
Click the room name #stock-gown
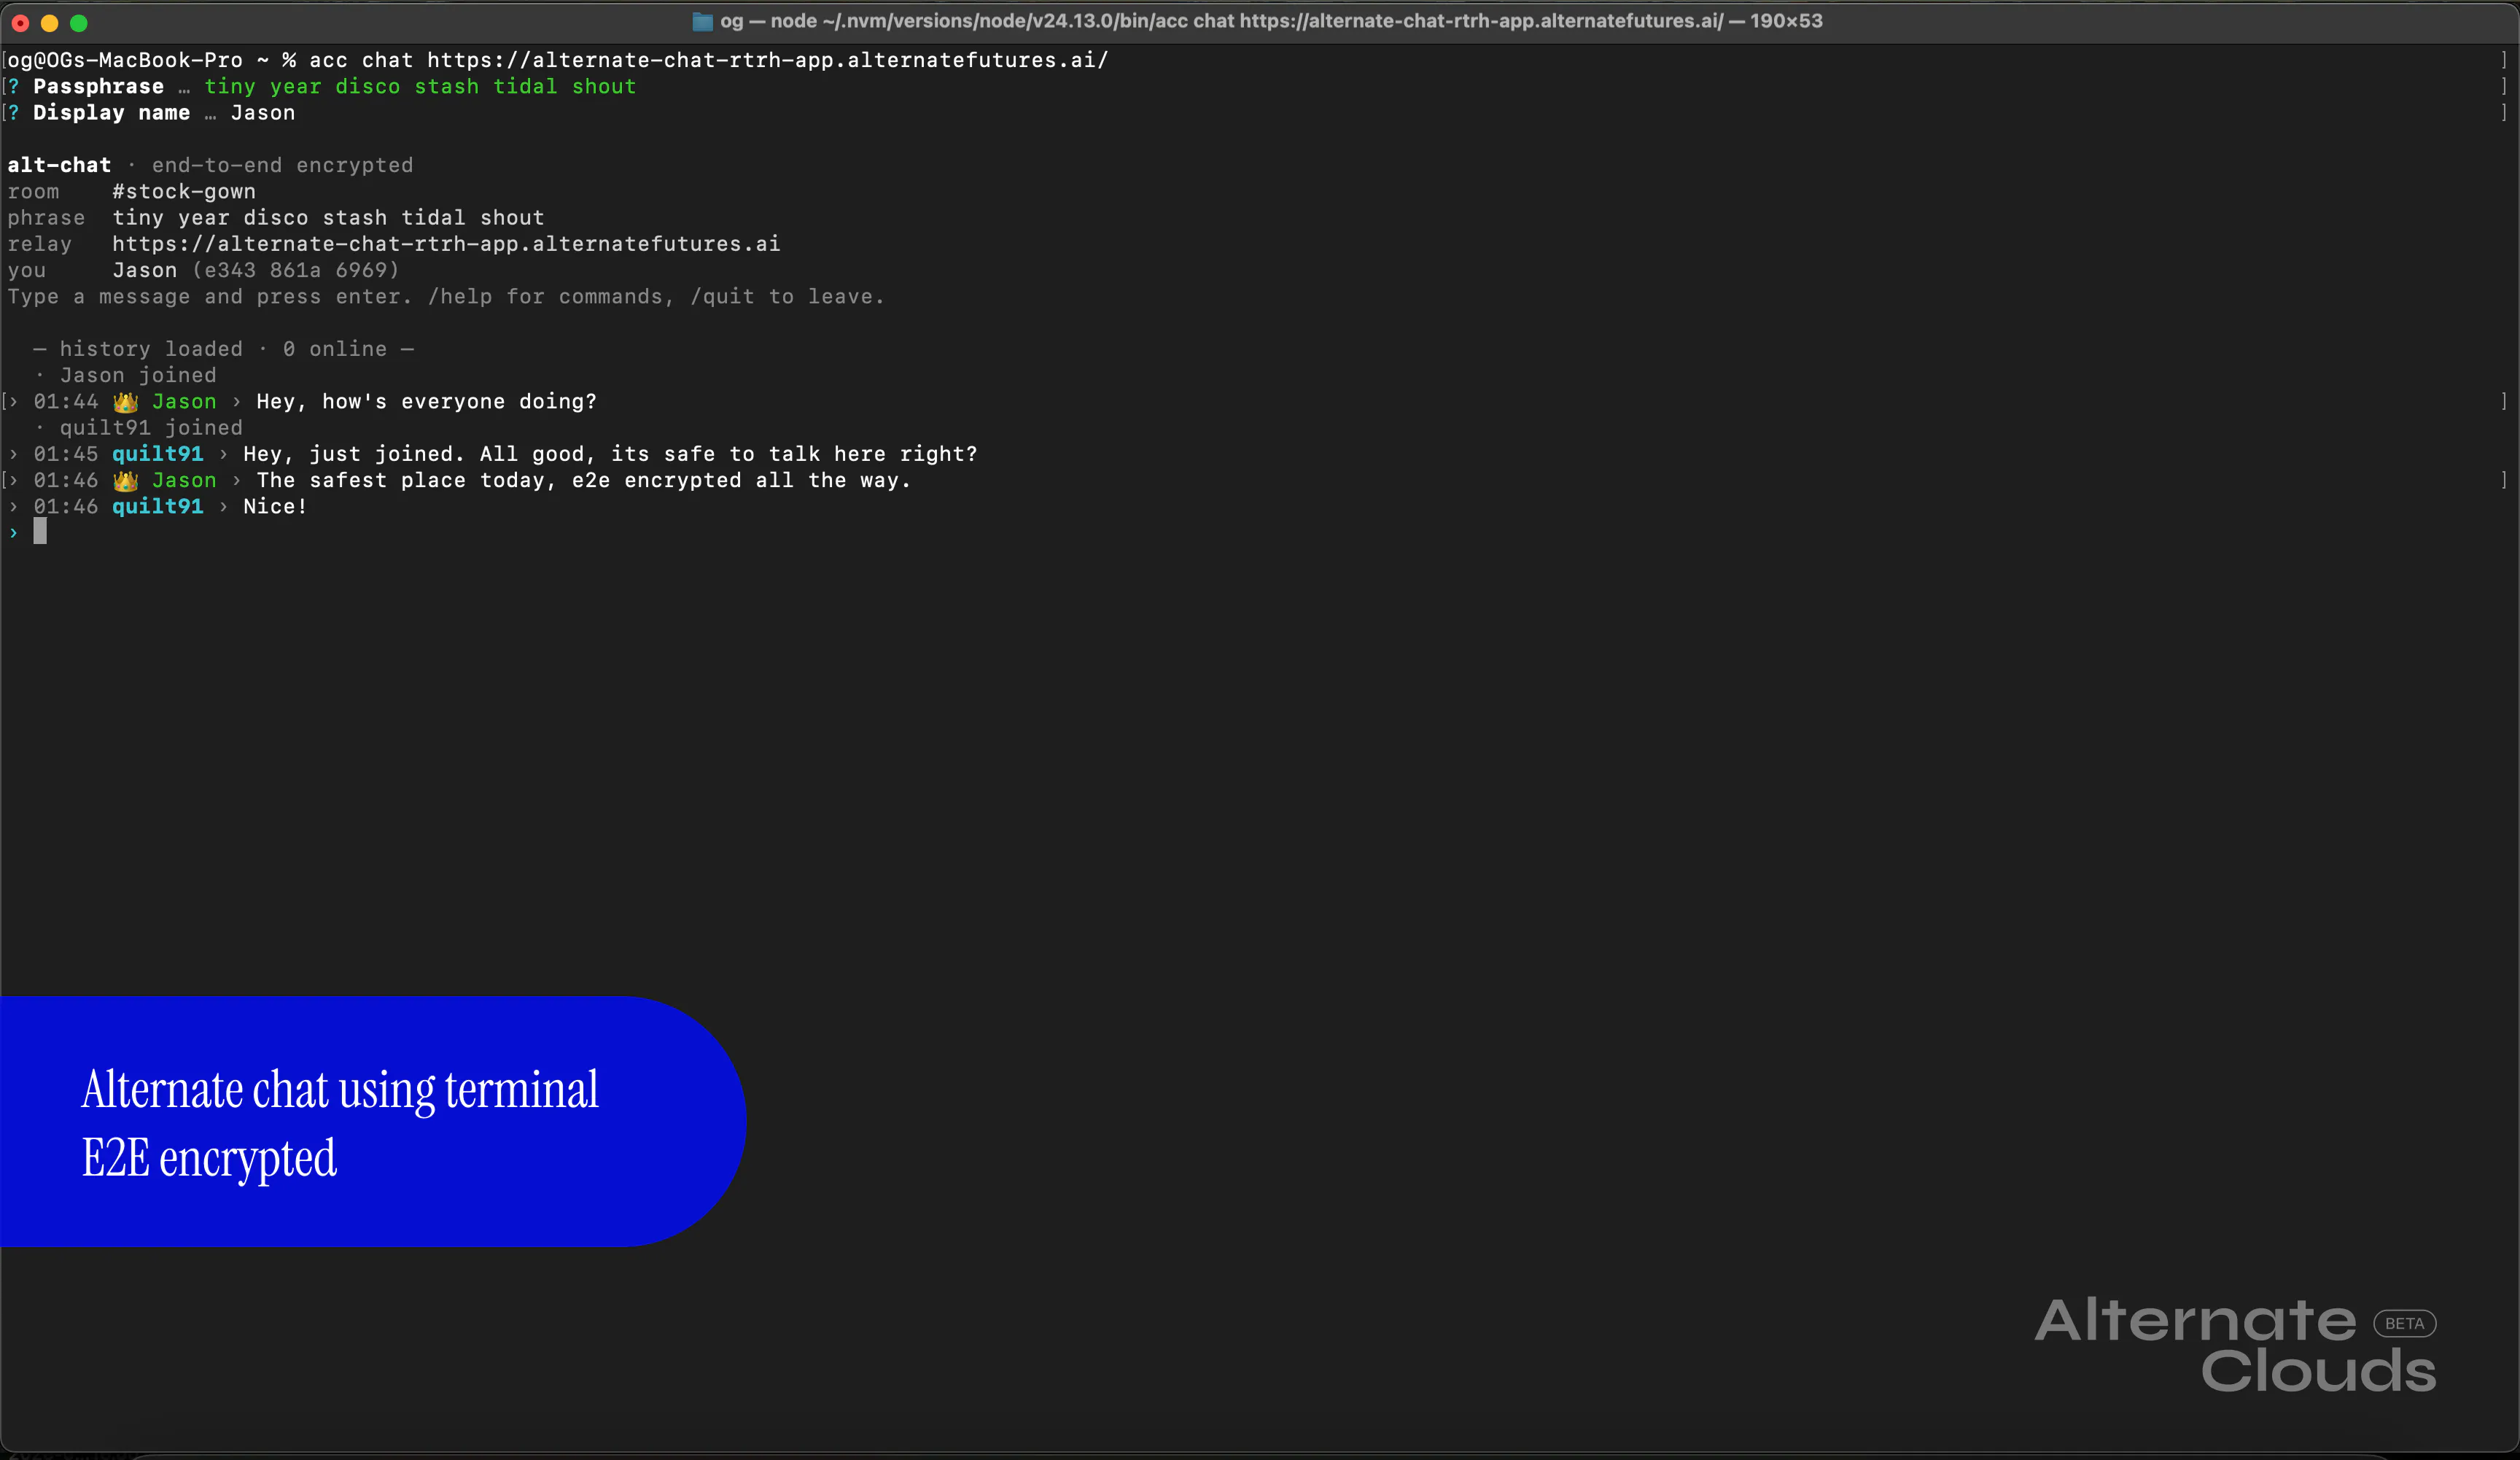tap(184, 191)
